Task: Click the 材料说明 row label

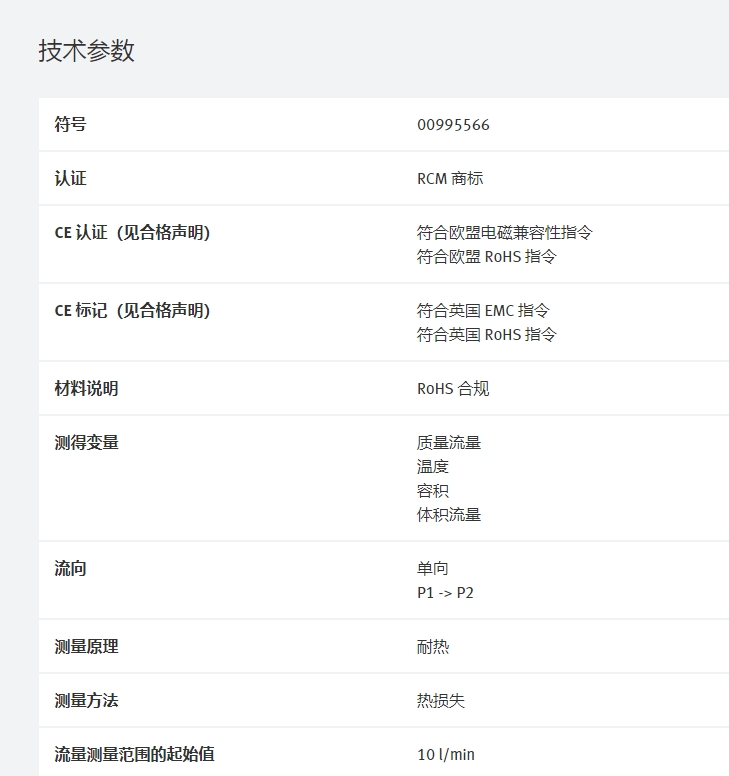Action: [86, 388]
